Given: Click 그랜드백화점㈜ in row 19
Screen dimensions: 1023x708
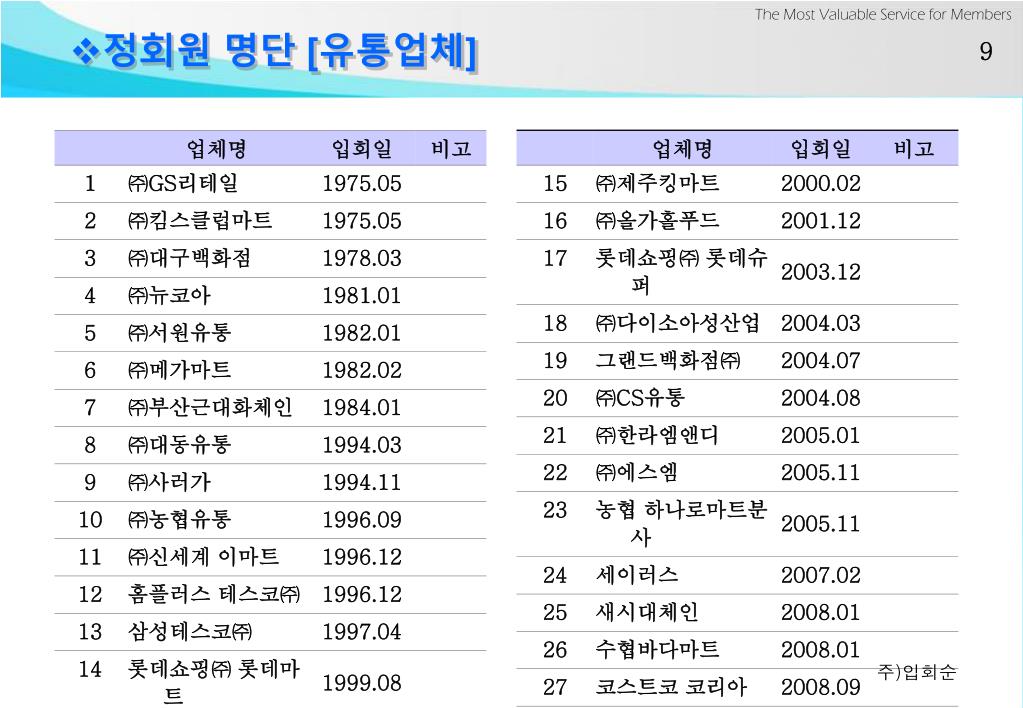Looking at the screenshot, I should pos(668,360).
